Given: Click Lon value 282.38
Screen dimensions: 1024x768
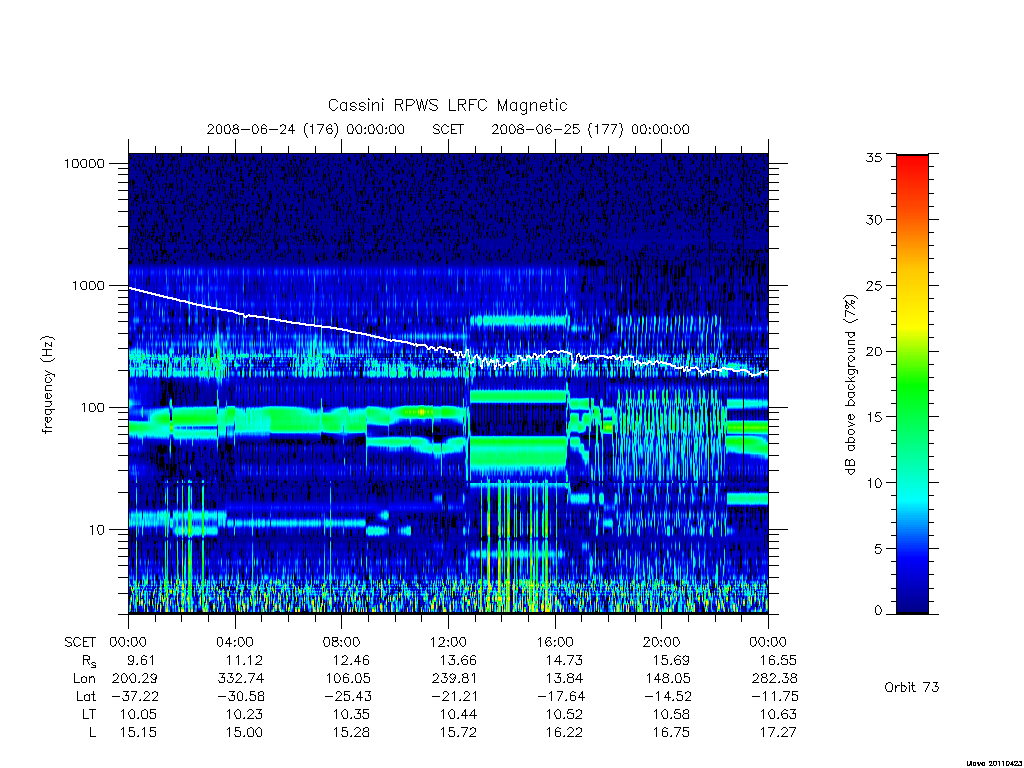Looking at the screenshot, I should [775, 678].
